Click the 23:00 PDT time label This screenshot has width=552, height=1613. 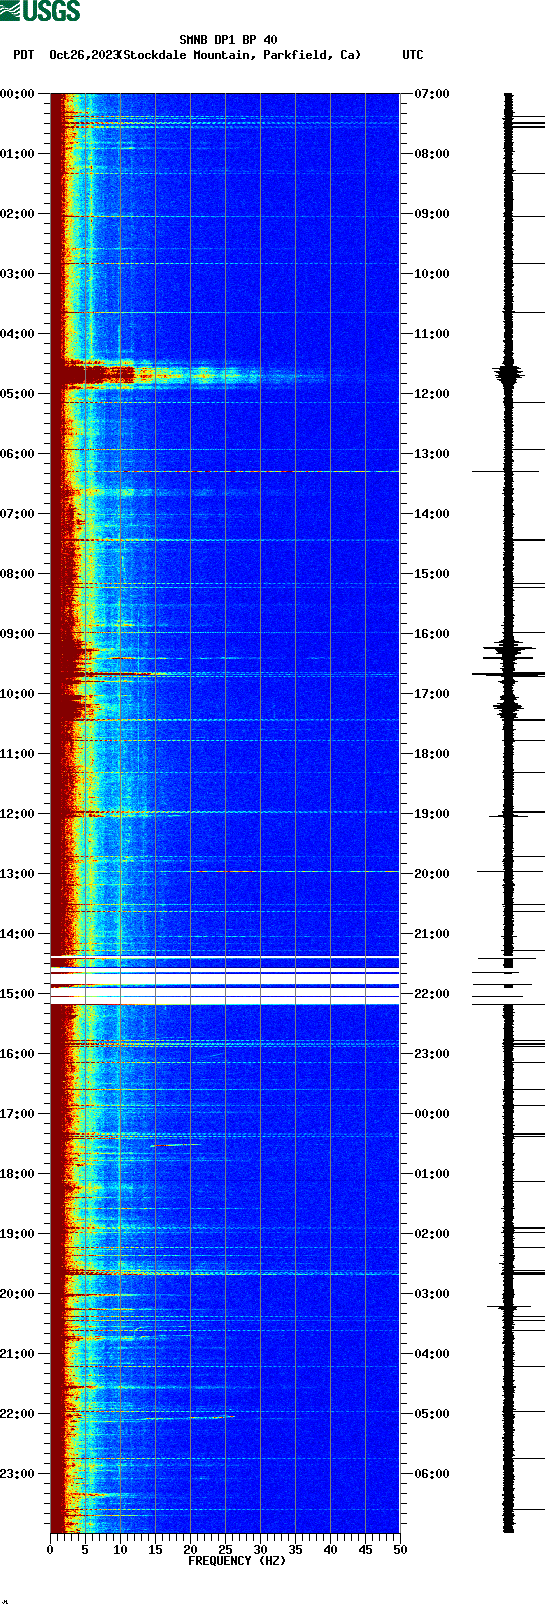click(18, 1474)
